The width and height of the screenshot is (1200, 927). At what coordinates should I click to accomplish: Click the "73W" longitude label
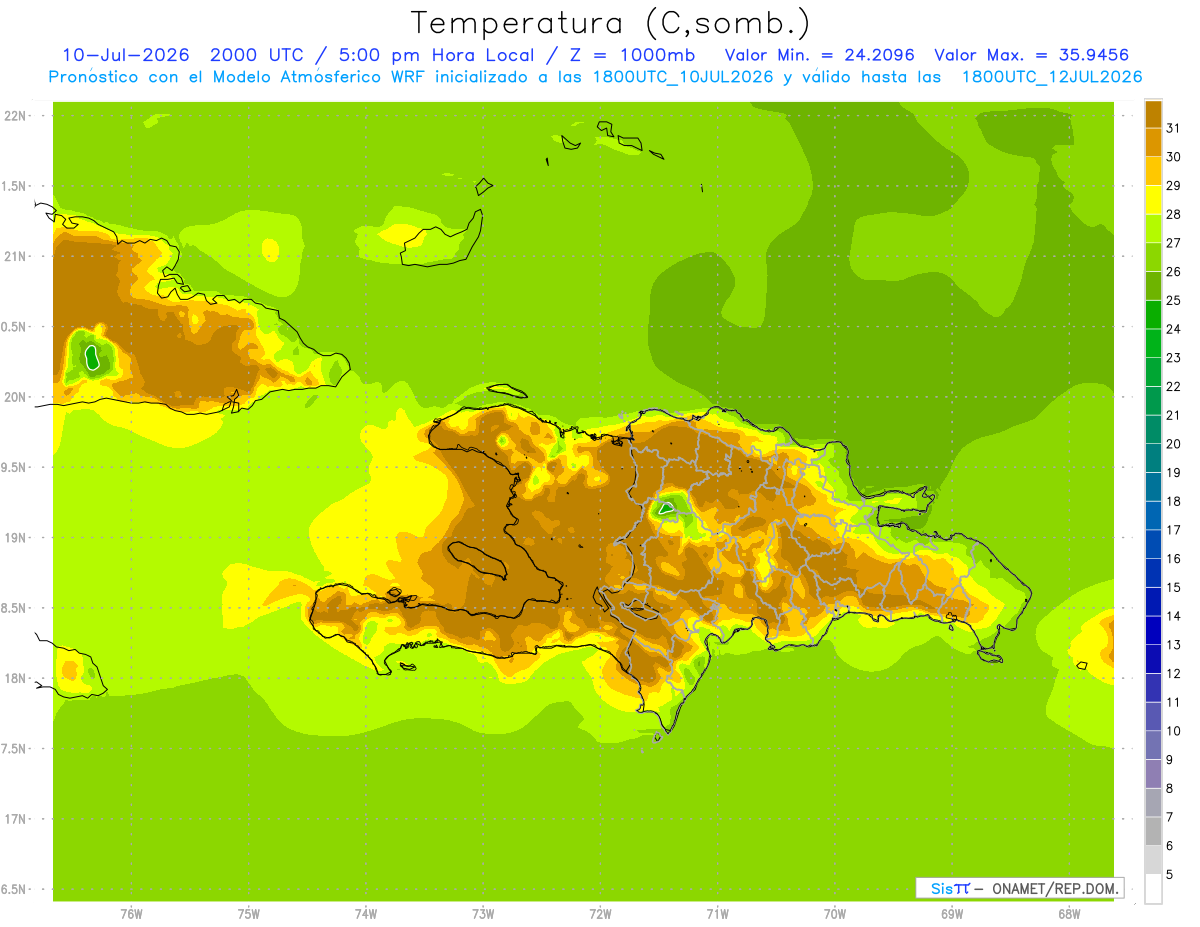click(483, 914)
